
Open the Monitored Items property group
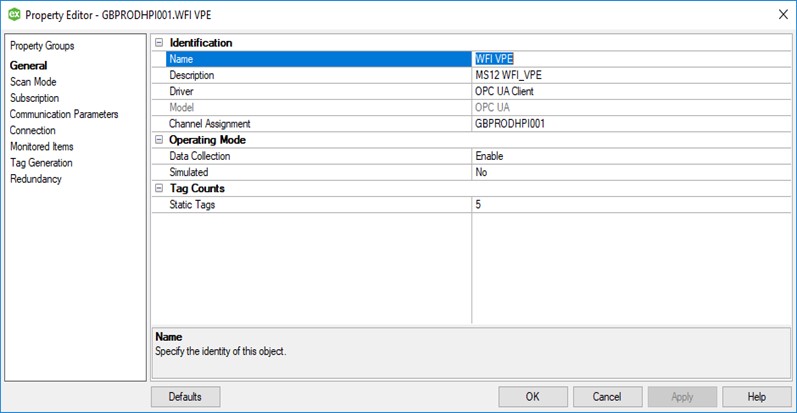tap(41, 146)
